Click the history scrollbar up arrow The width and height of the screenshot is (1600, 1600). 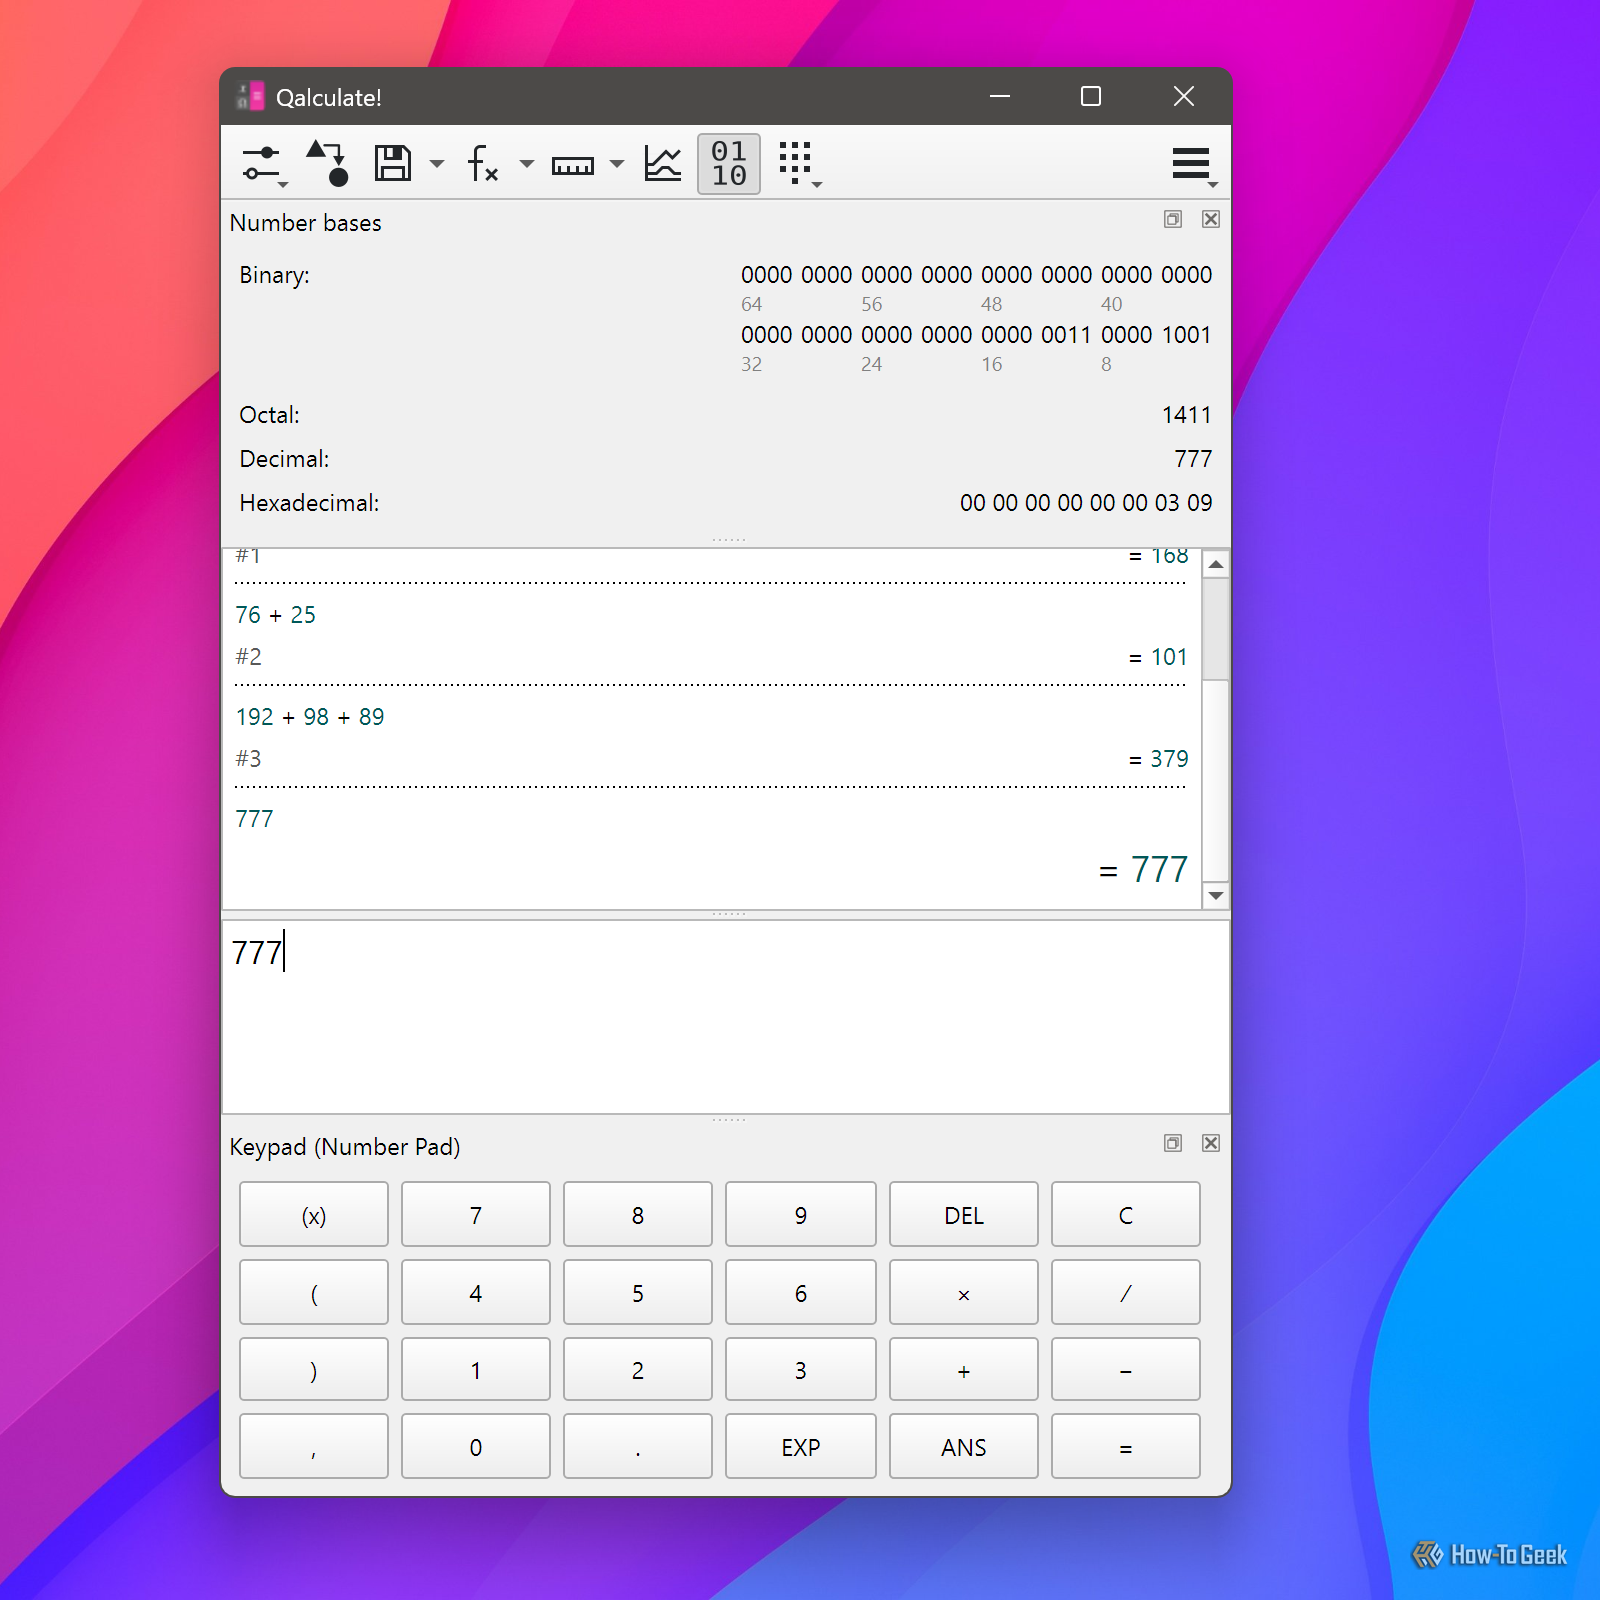pyautogui.click(x=1216, y=564)
